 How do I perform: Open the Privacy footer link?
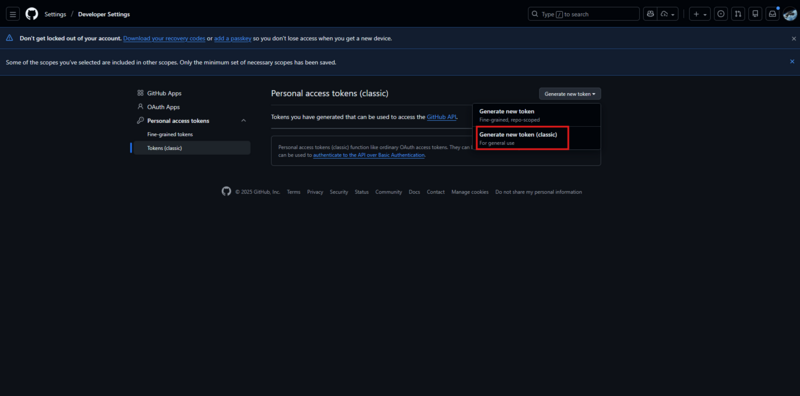[315, 192]
